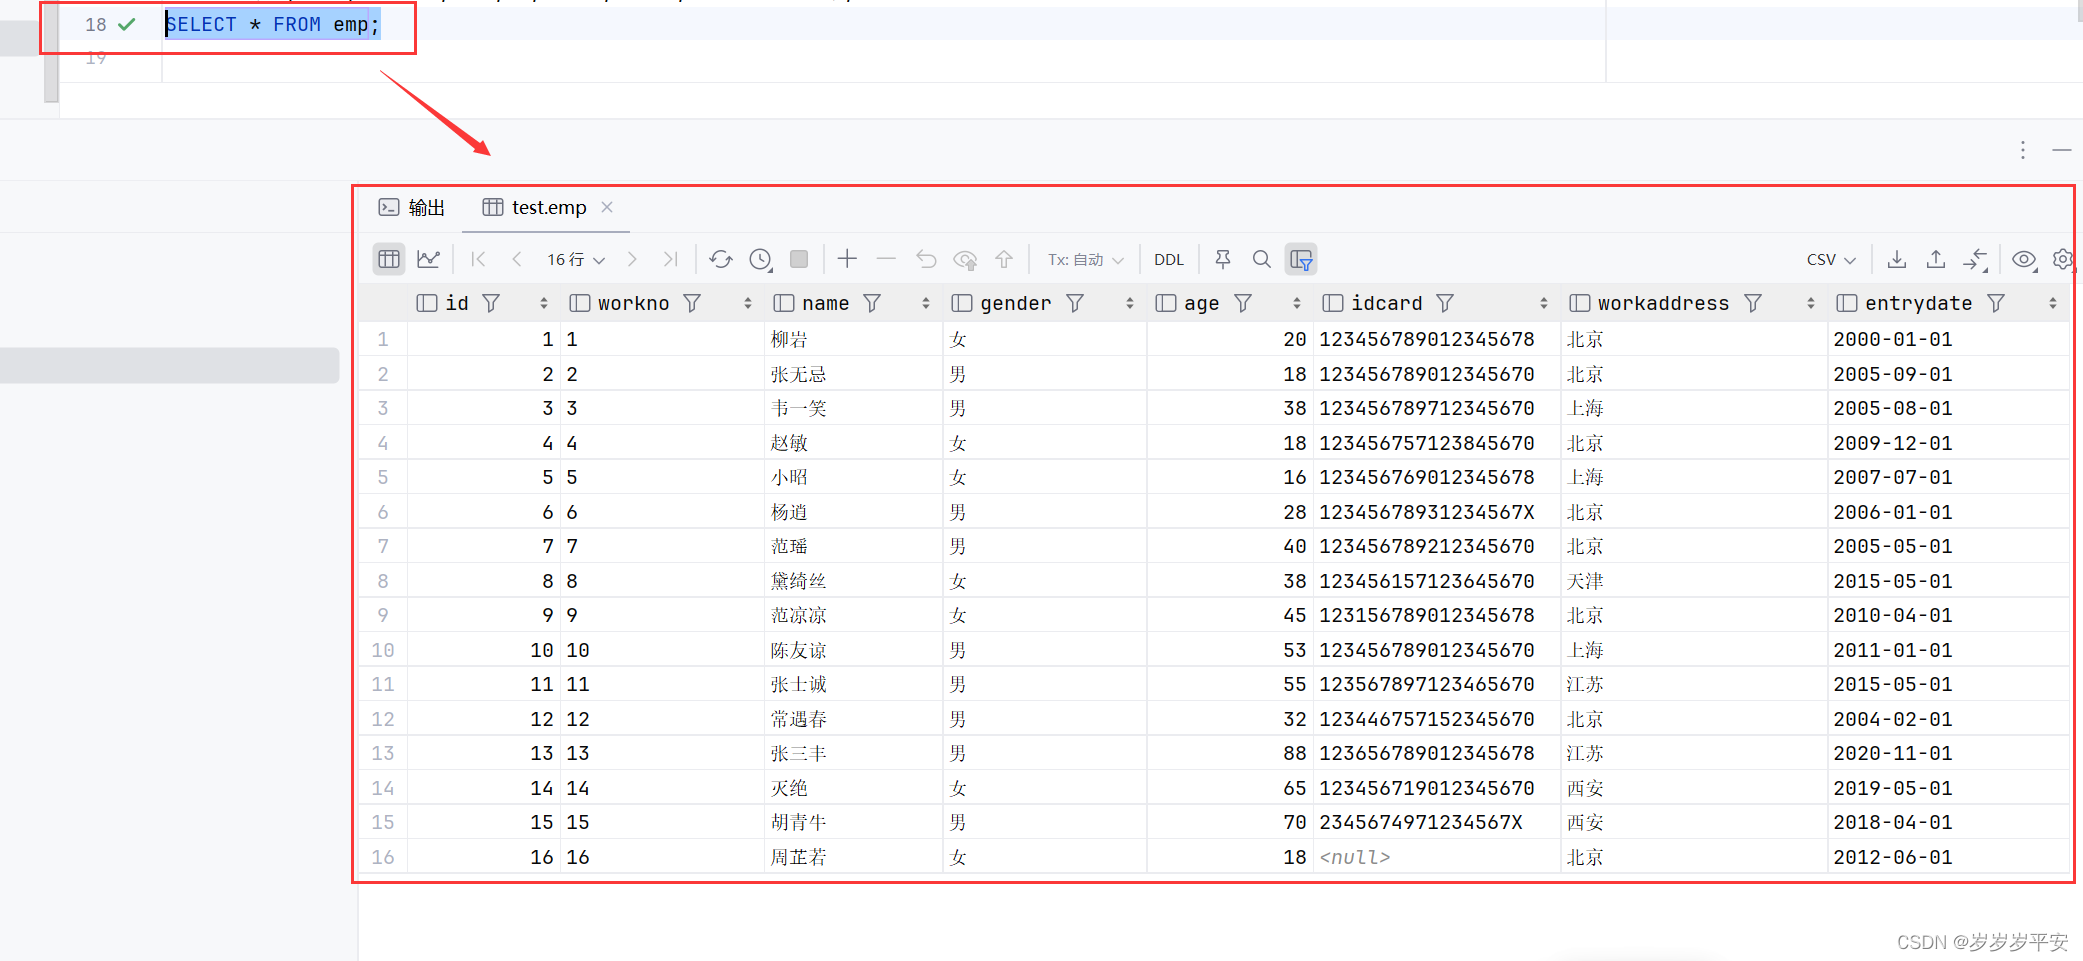Click the auto-refresh clock icon

(x=761, y=259)
